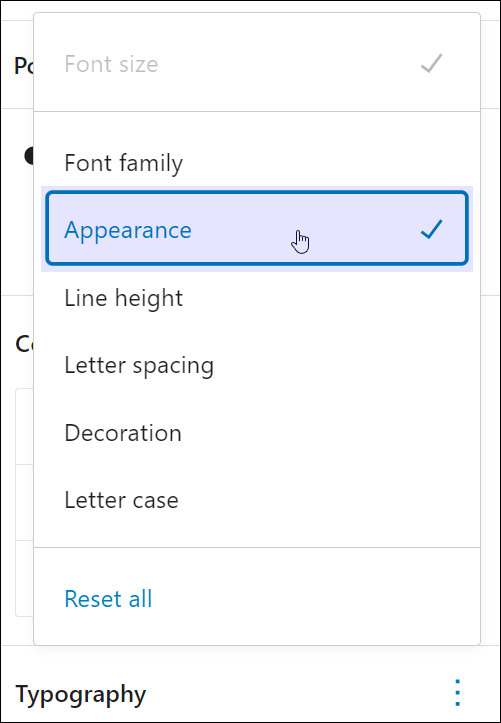Click the empty space beside the Typography heading

295,693
